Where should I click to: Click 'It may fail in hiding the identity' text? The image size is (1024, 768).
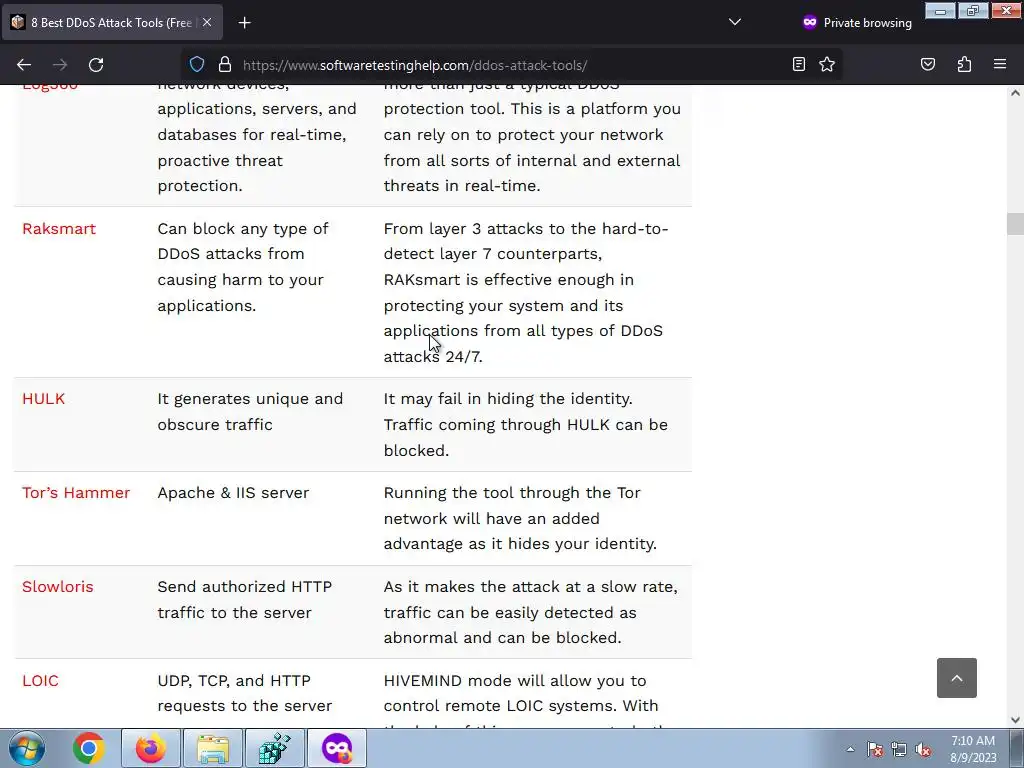[508, 399]
